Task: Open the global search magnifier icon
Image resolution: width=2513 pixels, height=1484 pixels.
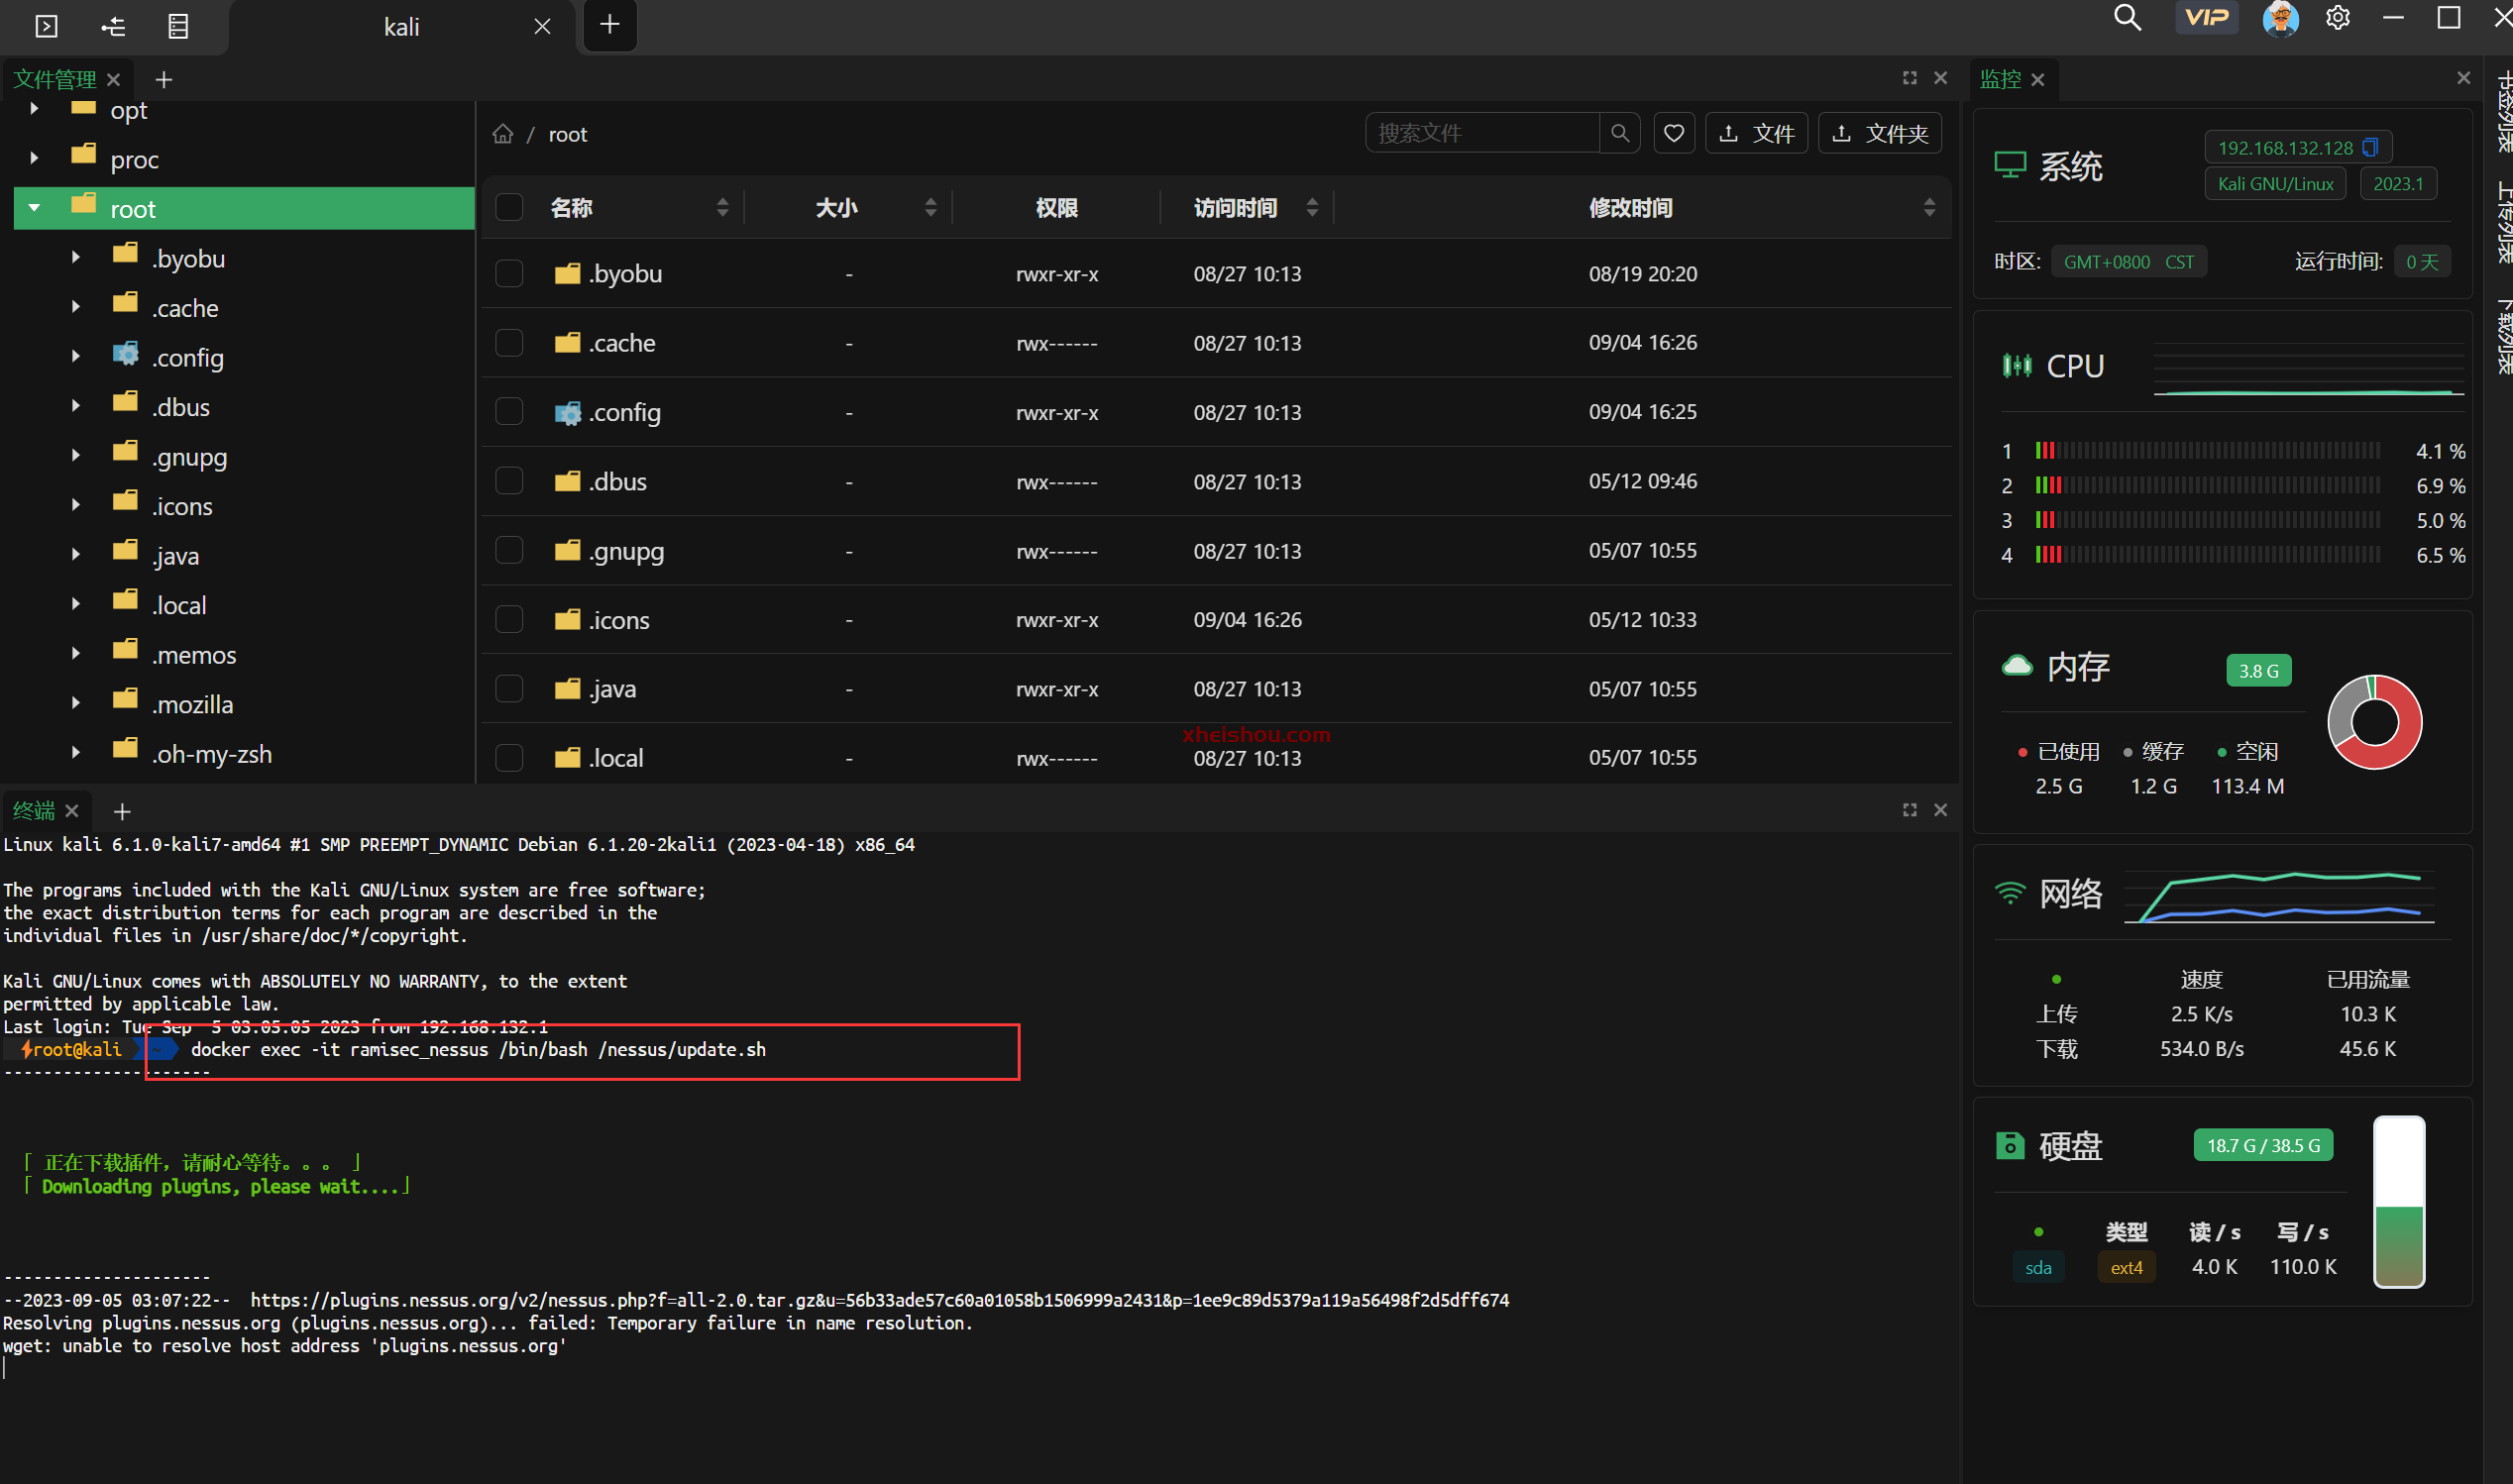Action: [2127, 18]
